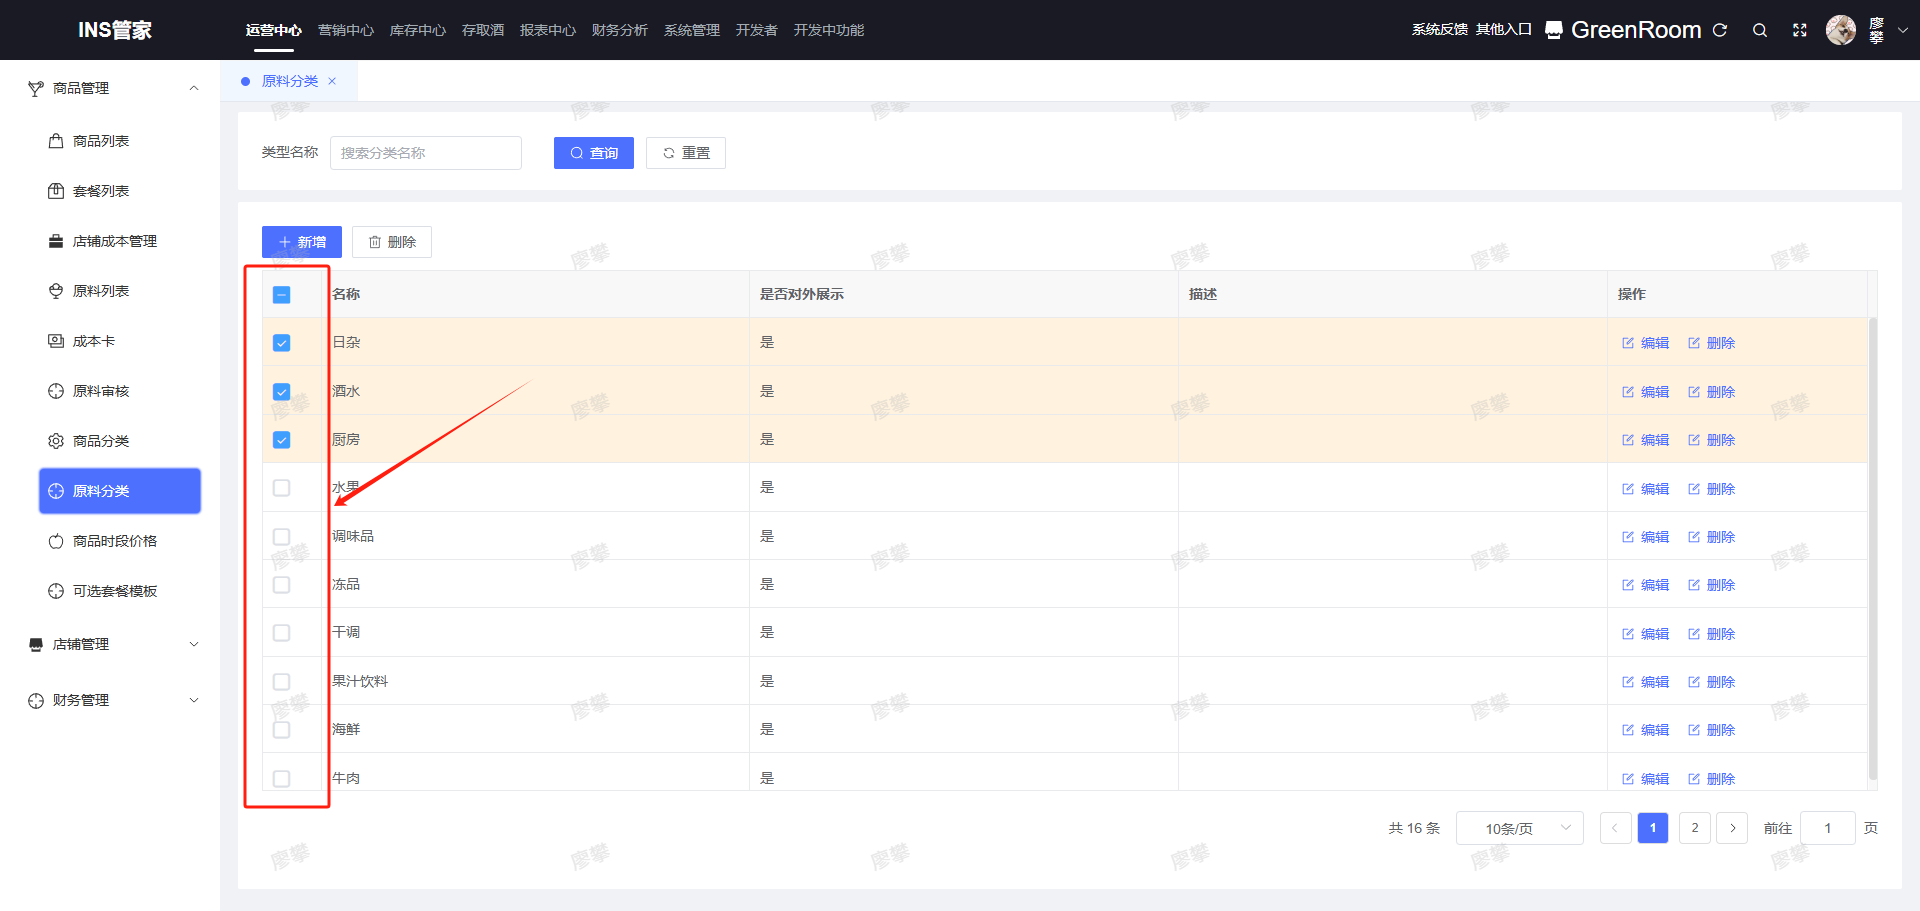Open 系统反馈 link

click(1440, 30)
